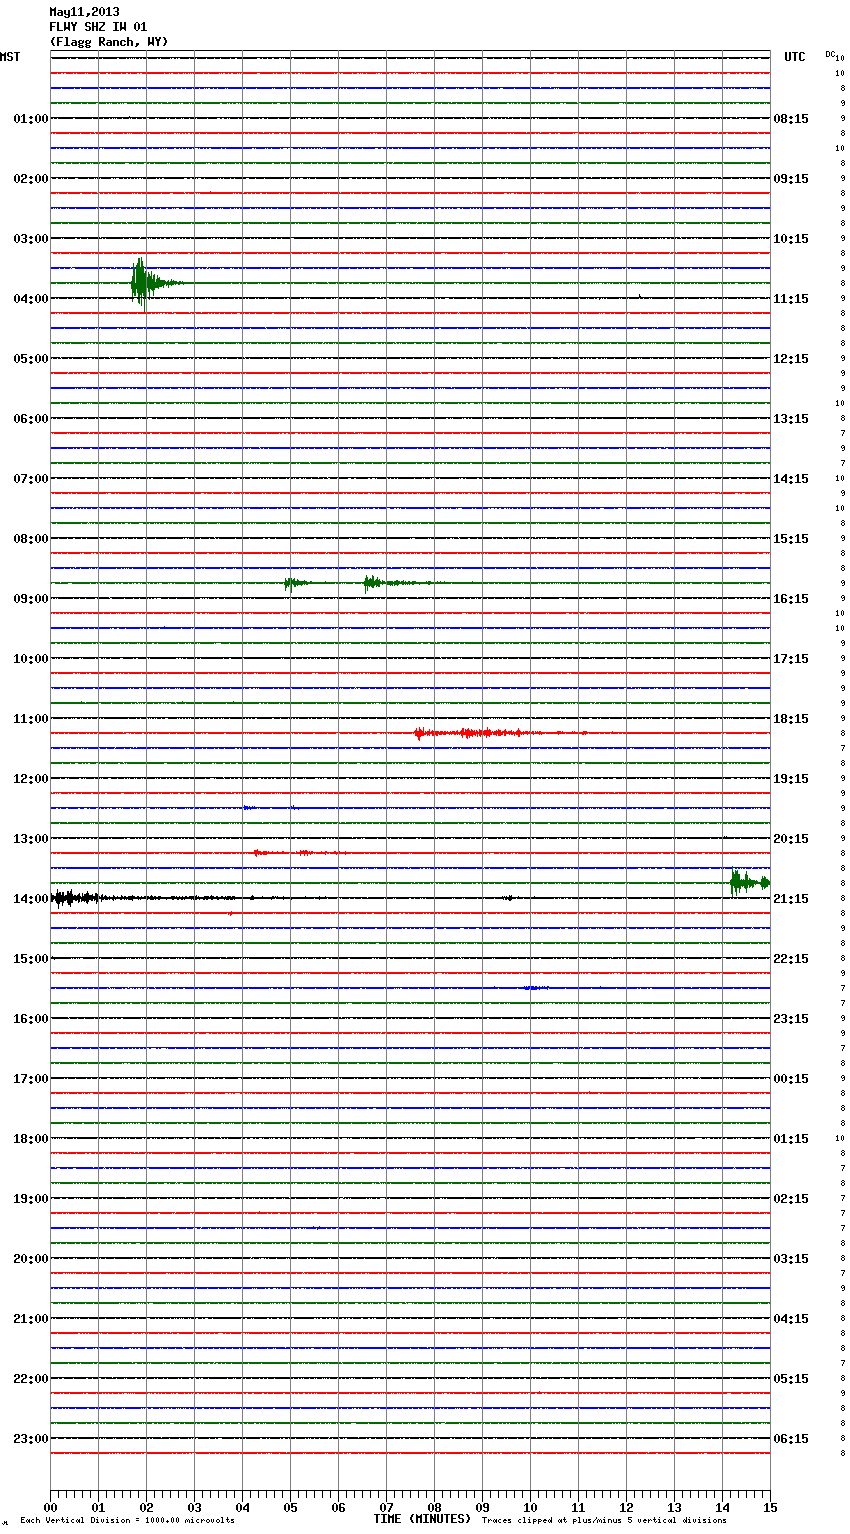The width and height of the screenshot is (850, 1534).
Task: Click the Traces clipped at plus/minus 5 divisions note
Action: (604, 1521)
